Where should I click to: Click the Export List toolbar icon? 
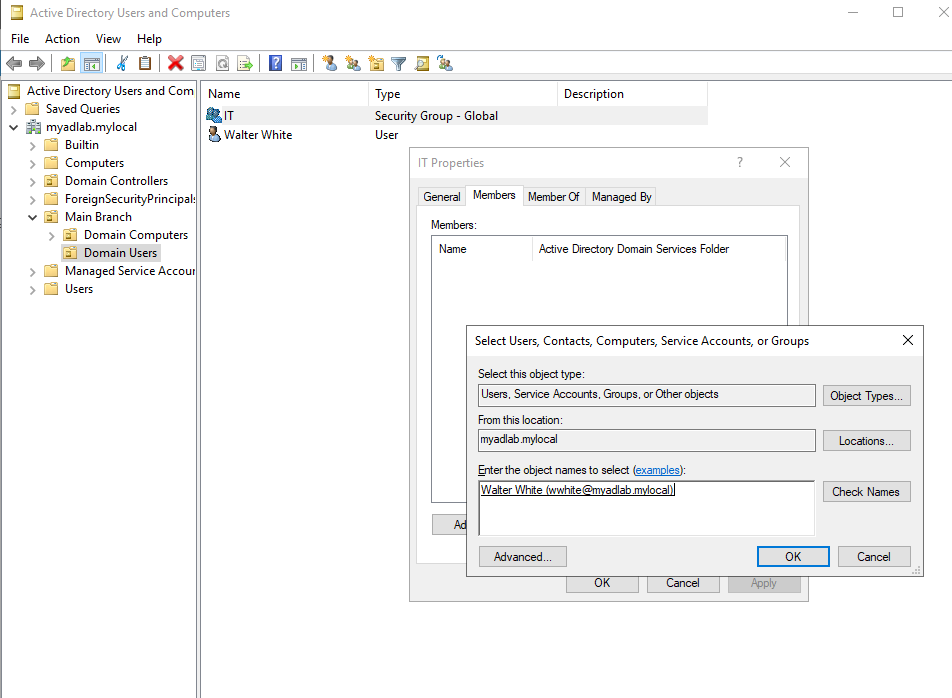coord(244,64)
